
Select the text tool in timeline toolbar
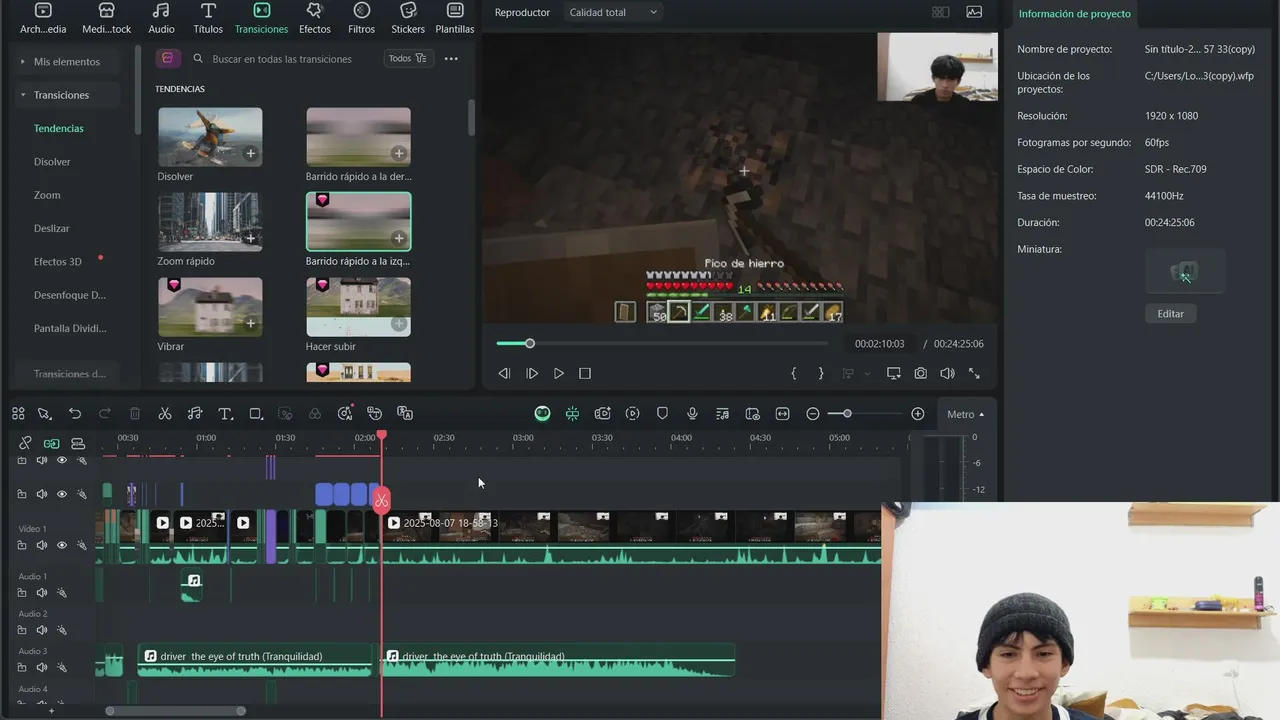[x=226, y=413]
